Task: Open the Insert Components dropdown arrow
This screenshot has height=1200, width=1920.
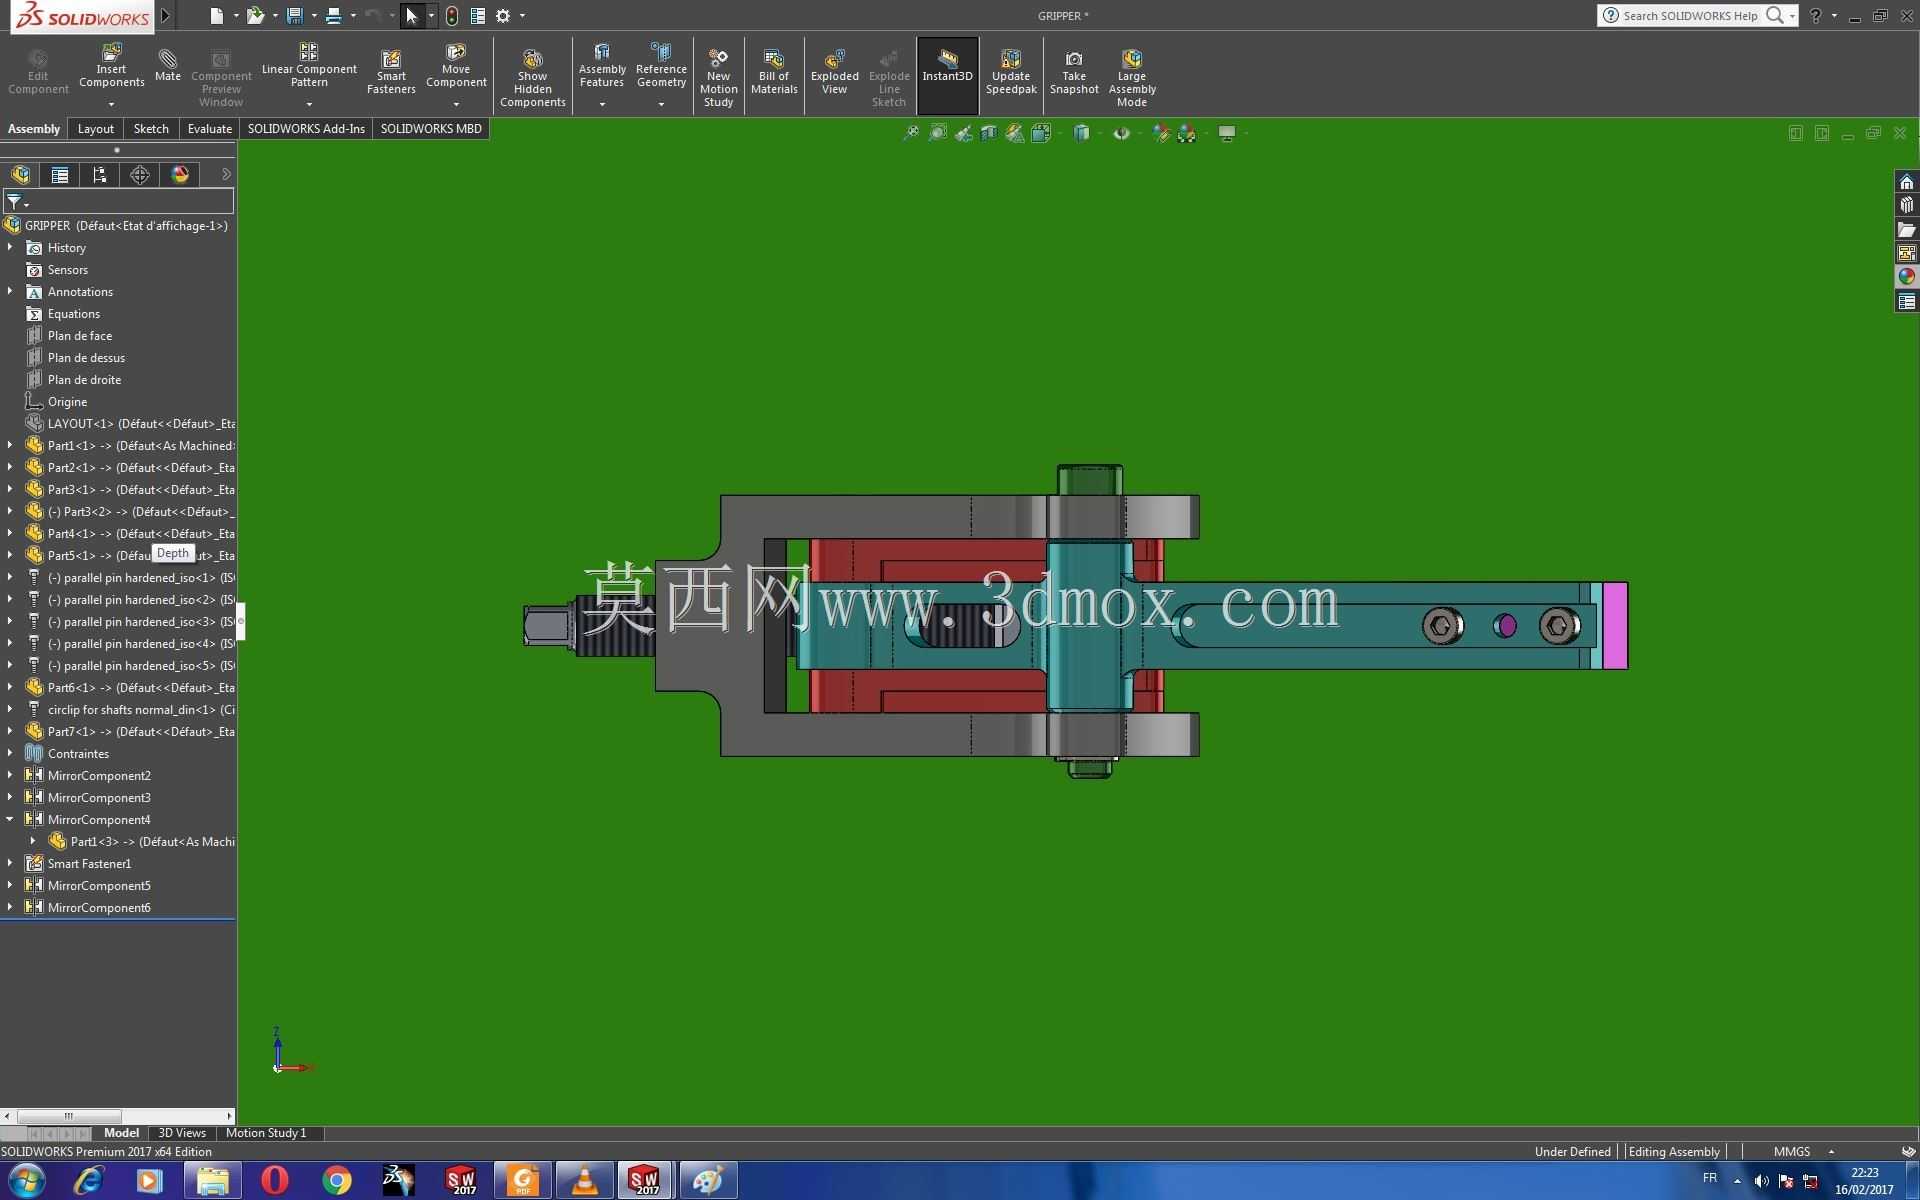Action: point(111,104)
